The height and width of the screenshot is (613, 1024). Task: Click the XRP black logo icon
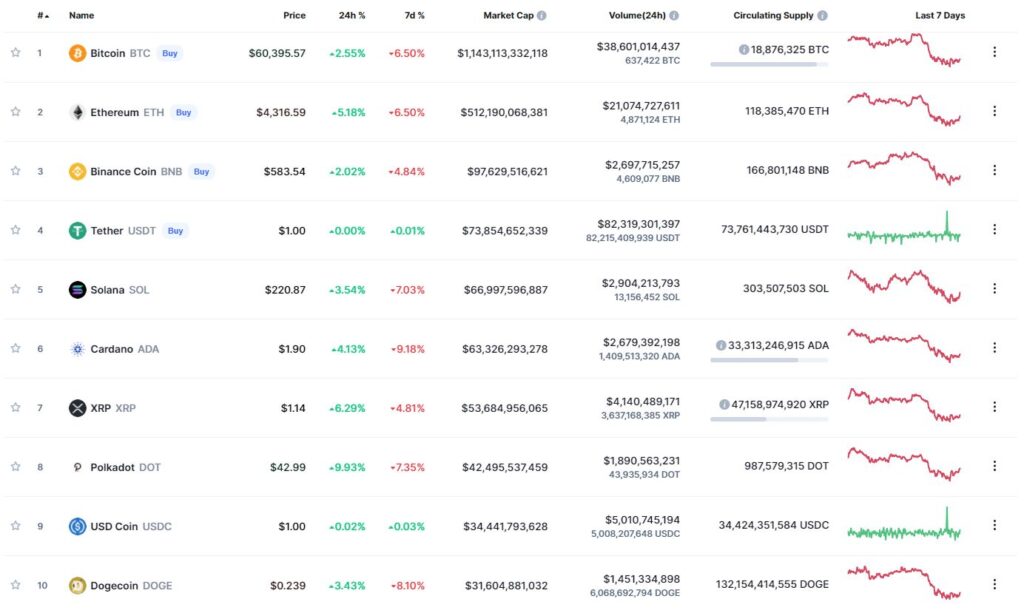point(77,408)
